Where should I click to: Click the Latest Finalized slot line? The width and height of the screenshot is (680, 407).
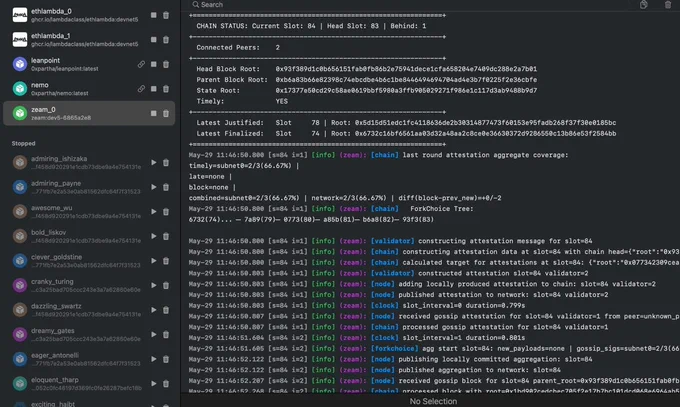tap(406, 134)
